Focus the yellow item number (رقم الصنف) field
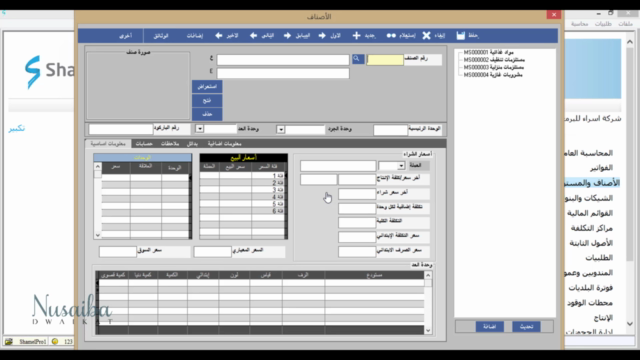The image size is (640, 360). (x=385, y=60)
